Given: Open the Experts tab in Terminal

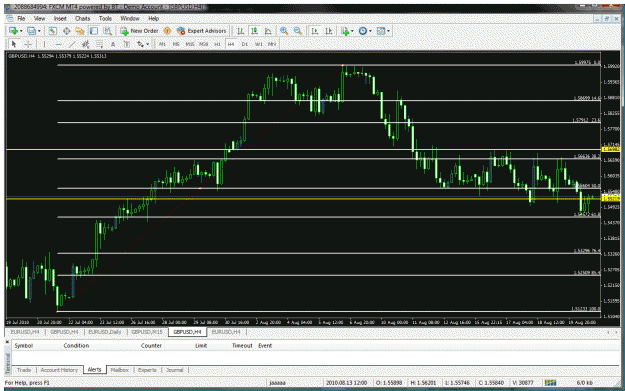Looking at the screenshot, I should [147, 370].
